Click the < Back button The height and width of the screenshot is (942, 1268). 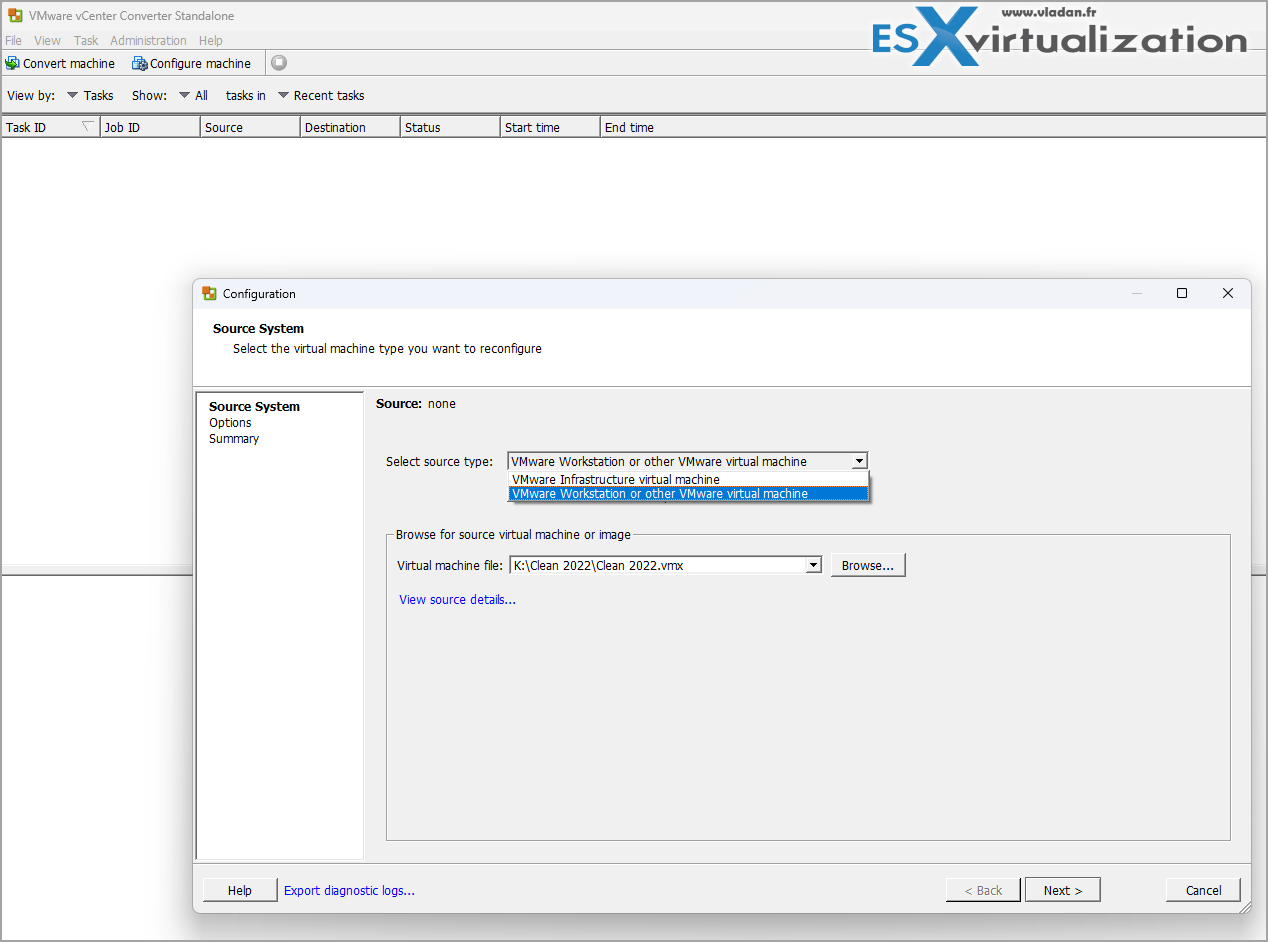click(983, 890)
